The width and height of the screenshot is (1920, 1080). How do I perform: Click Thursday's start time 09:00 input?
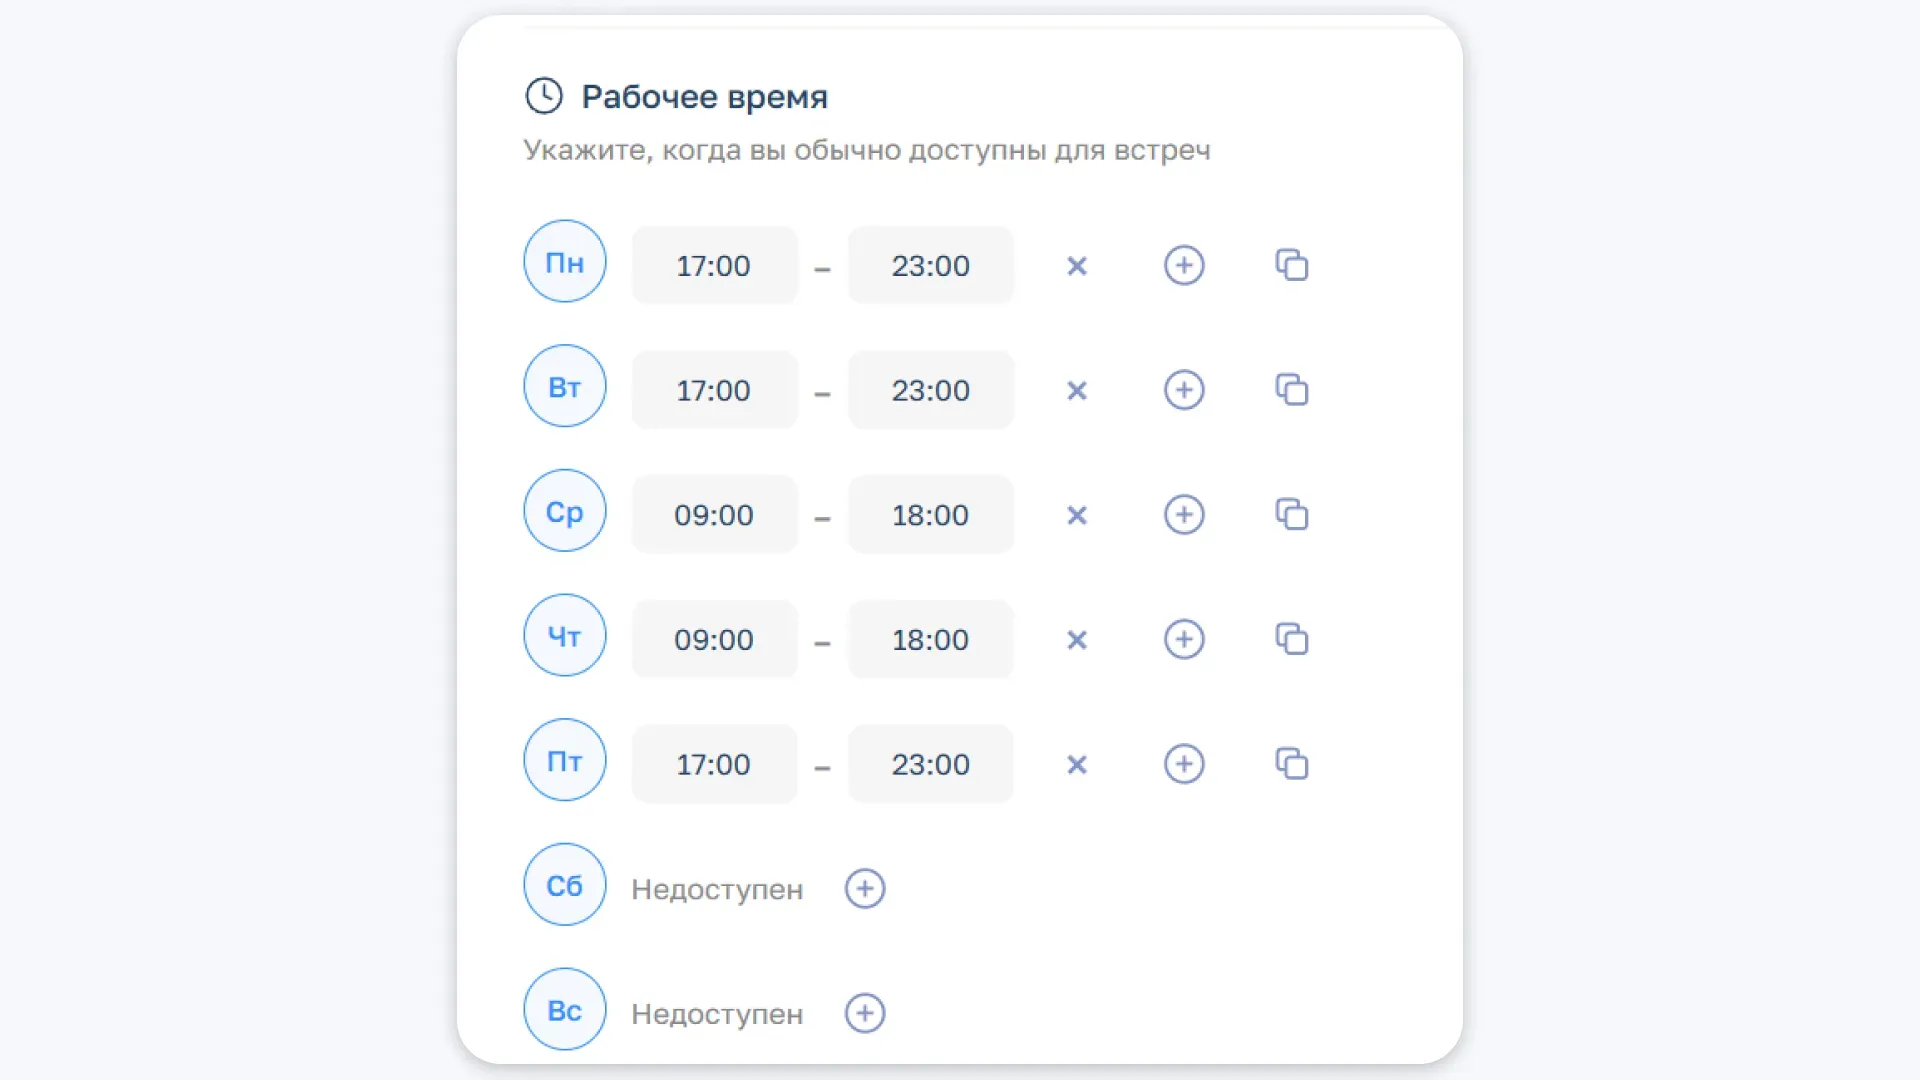tap(714, 639)
